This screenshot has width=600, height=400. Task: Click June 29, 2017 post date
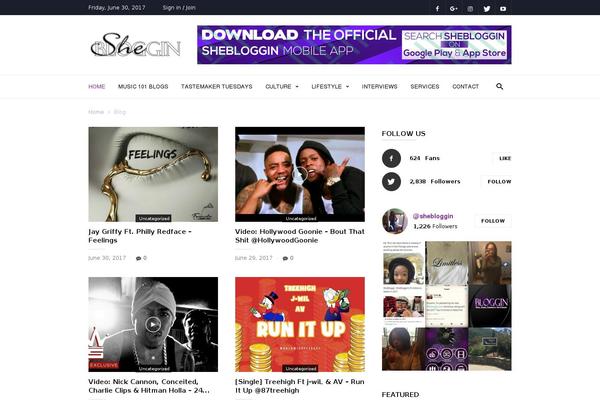[x=254, y=258]
